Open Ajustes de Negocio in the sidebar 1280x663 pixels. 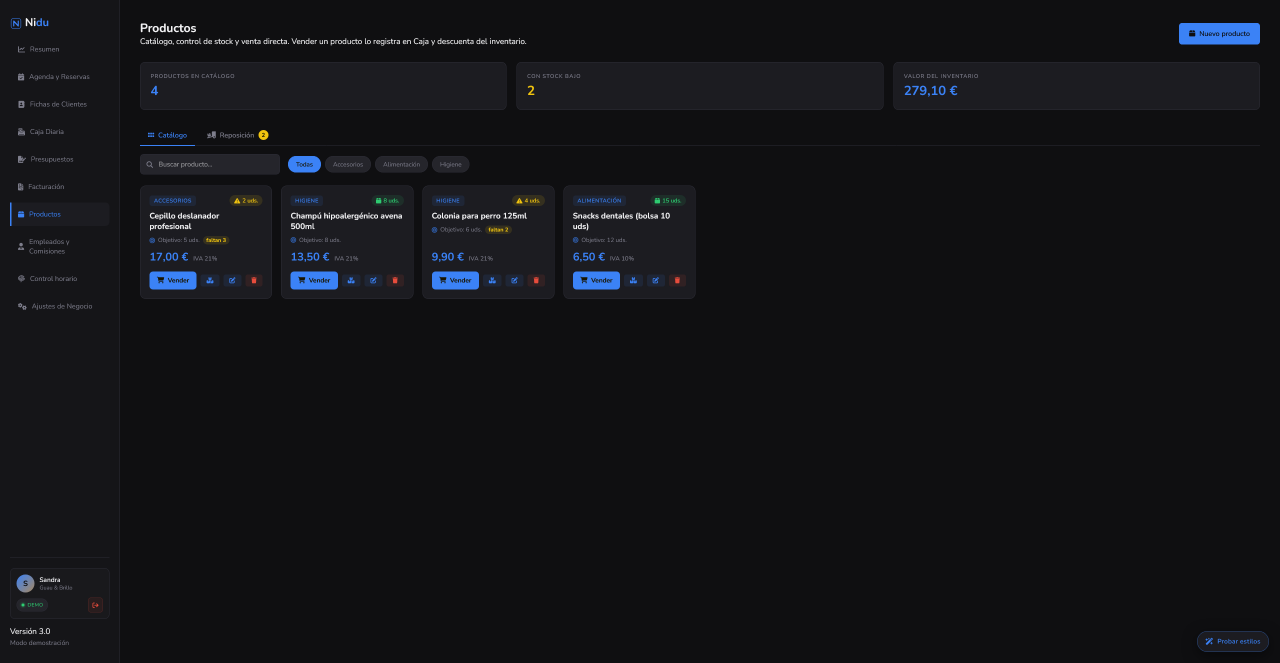[x=60, y=306]
